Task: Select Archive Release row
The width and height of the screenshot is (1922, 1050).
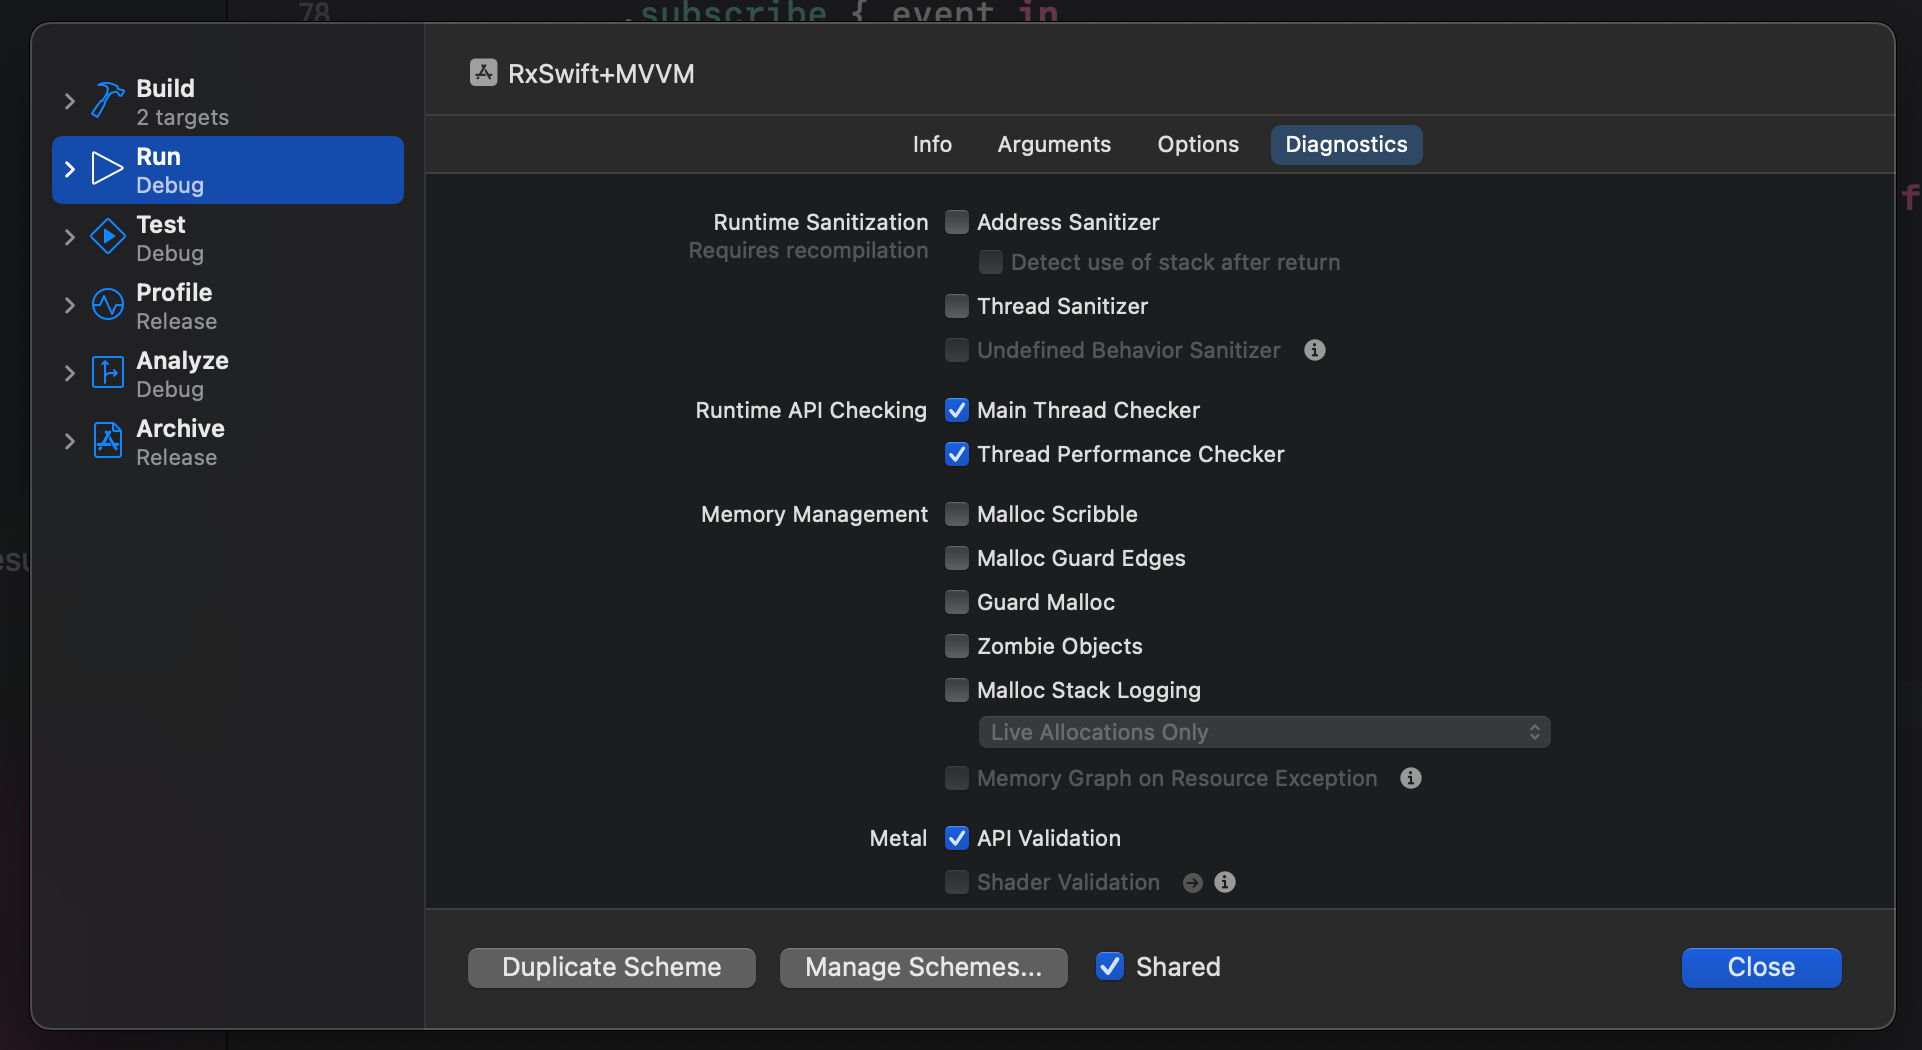Action: pos(228,442)
